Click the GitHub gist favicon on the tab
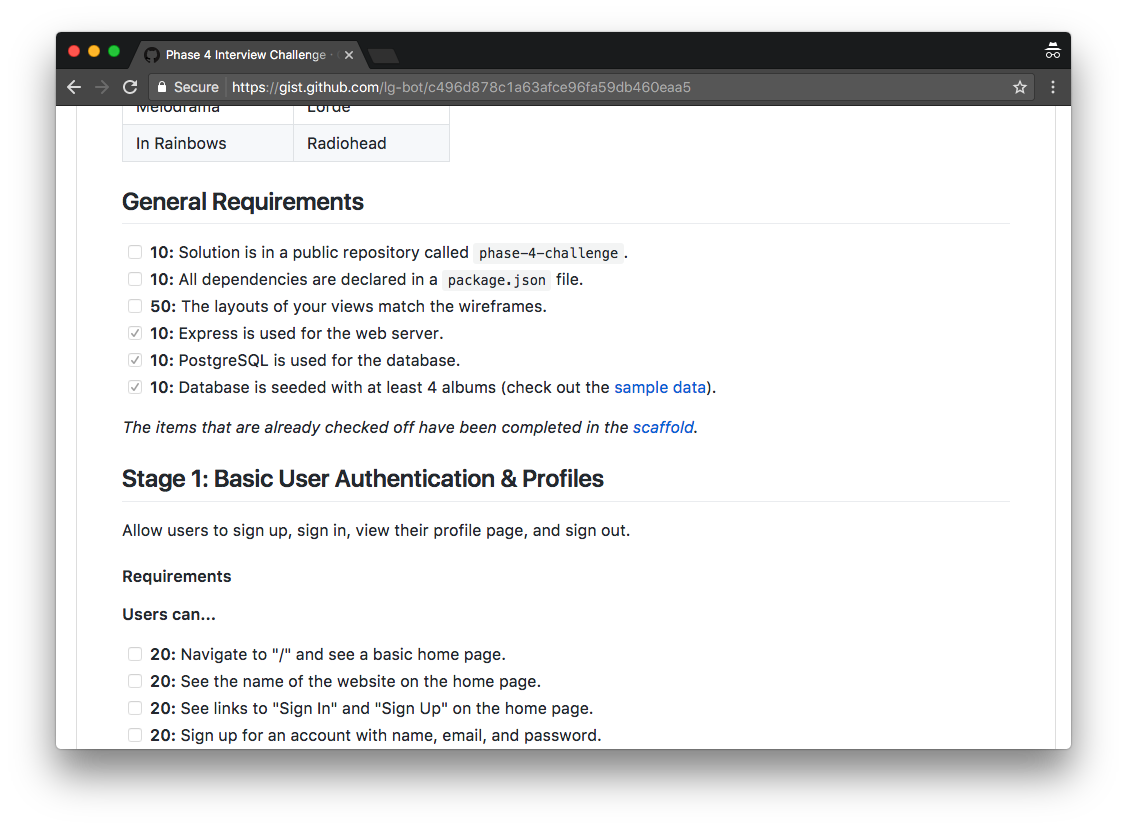This screenshot has height=829, width=1127. tap(150, 55)
